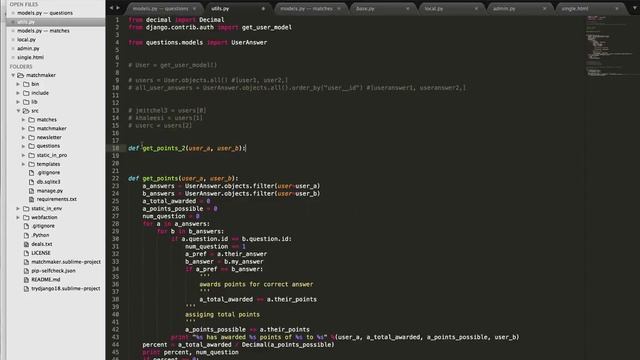This screenshot has height=360, width=640.
Task: Collapse the root matchmaker folder
Action: [x=13, y=75]
